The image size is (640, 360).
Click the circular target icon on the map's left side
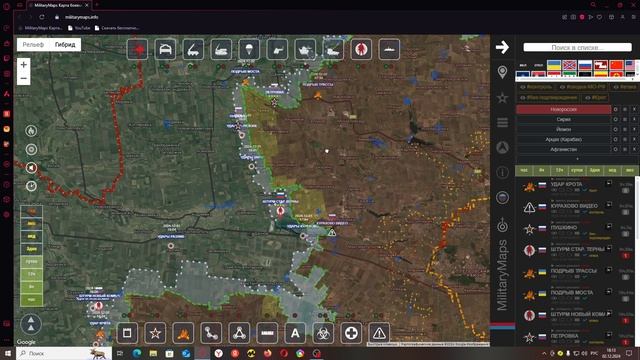pos(31,149)
